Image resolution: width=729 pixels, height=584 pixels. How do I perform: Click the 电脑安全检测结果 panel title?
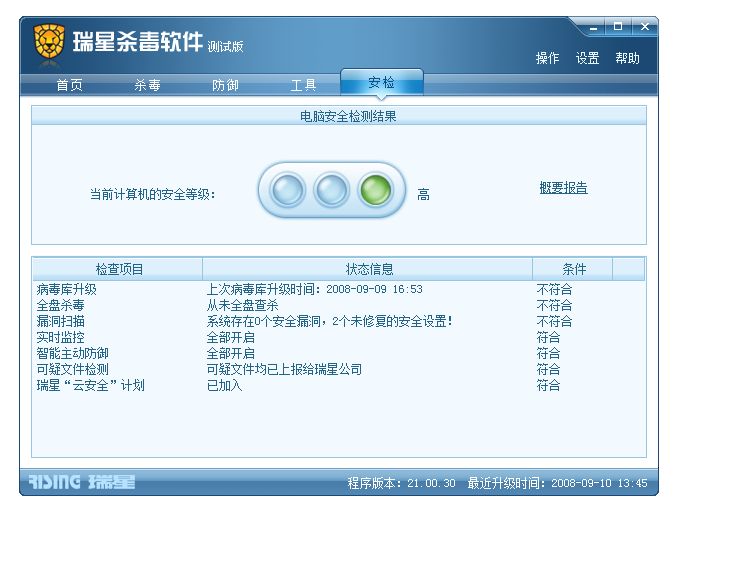coord(348,116)
